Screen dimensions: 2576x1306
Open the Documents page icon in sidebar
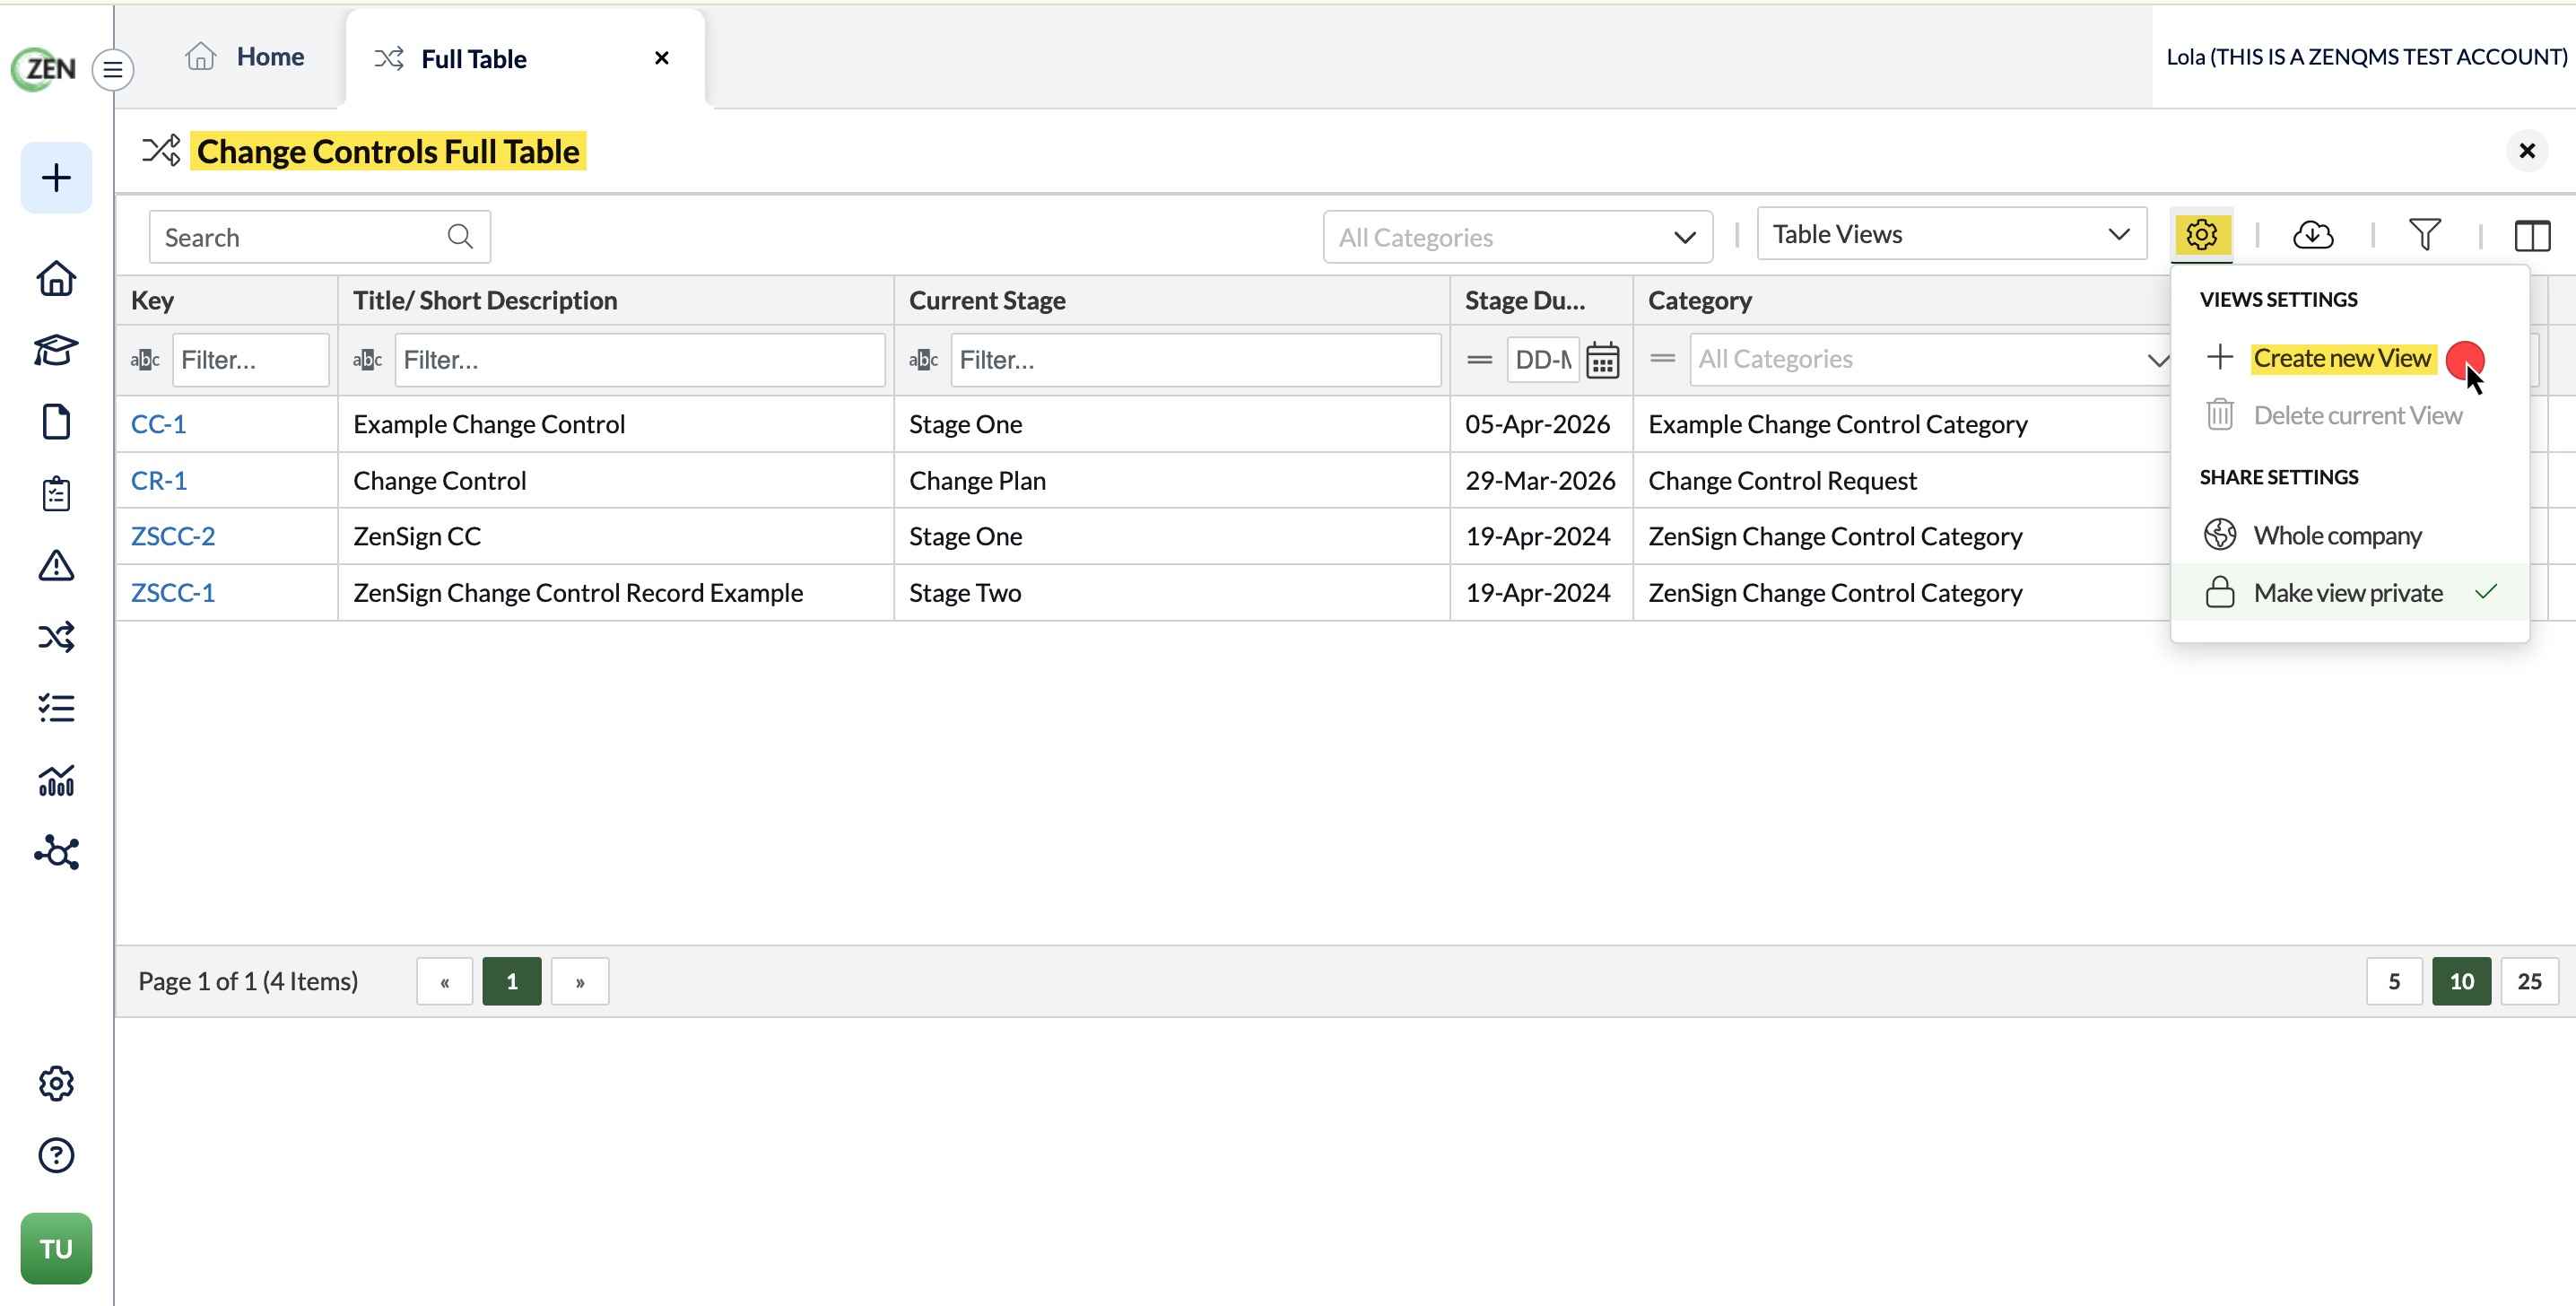click(x=56, y=422)
